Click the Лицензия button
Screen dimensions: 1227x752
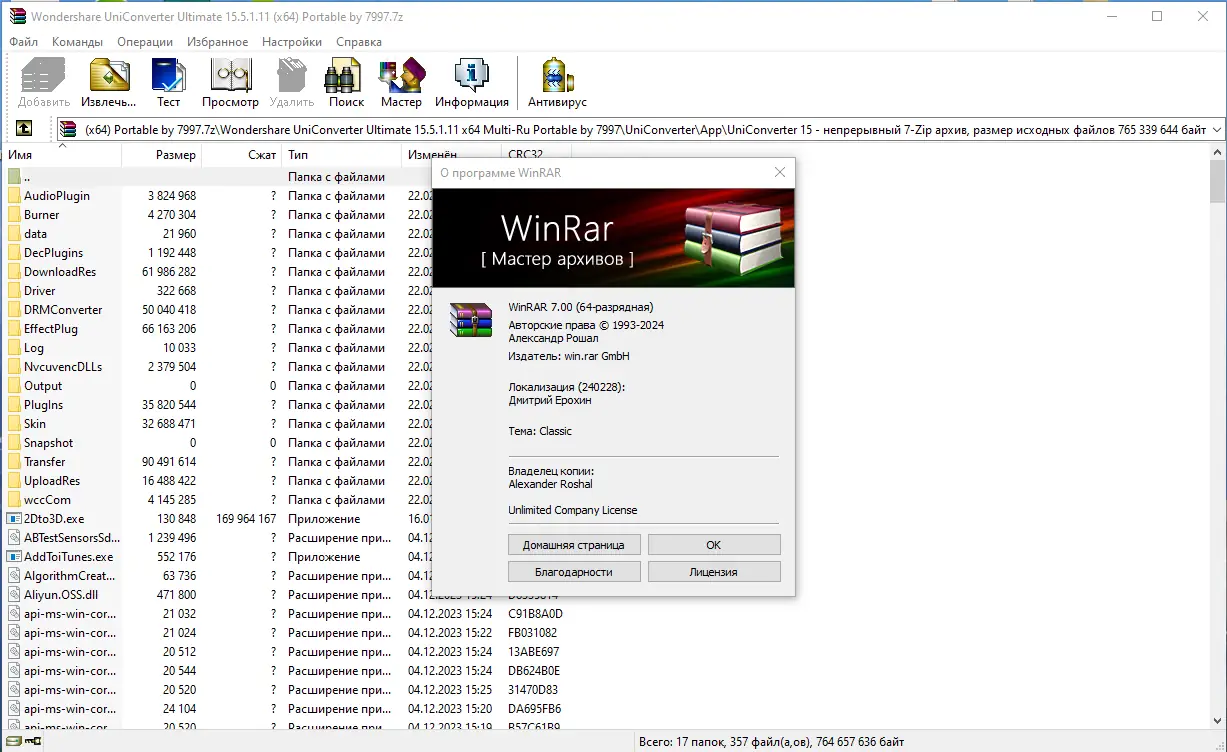point(714,572)
